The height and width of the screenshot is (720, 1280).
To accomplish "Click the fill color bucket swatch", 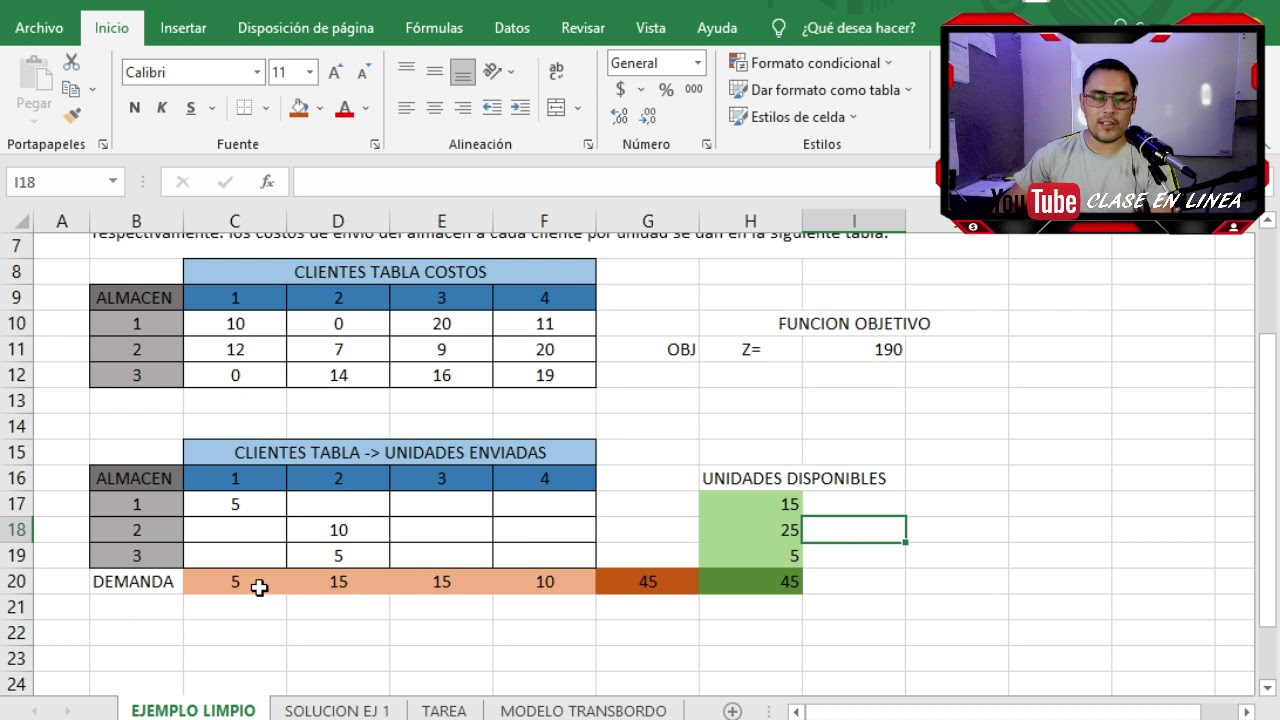I will tap(298, 108).
